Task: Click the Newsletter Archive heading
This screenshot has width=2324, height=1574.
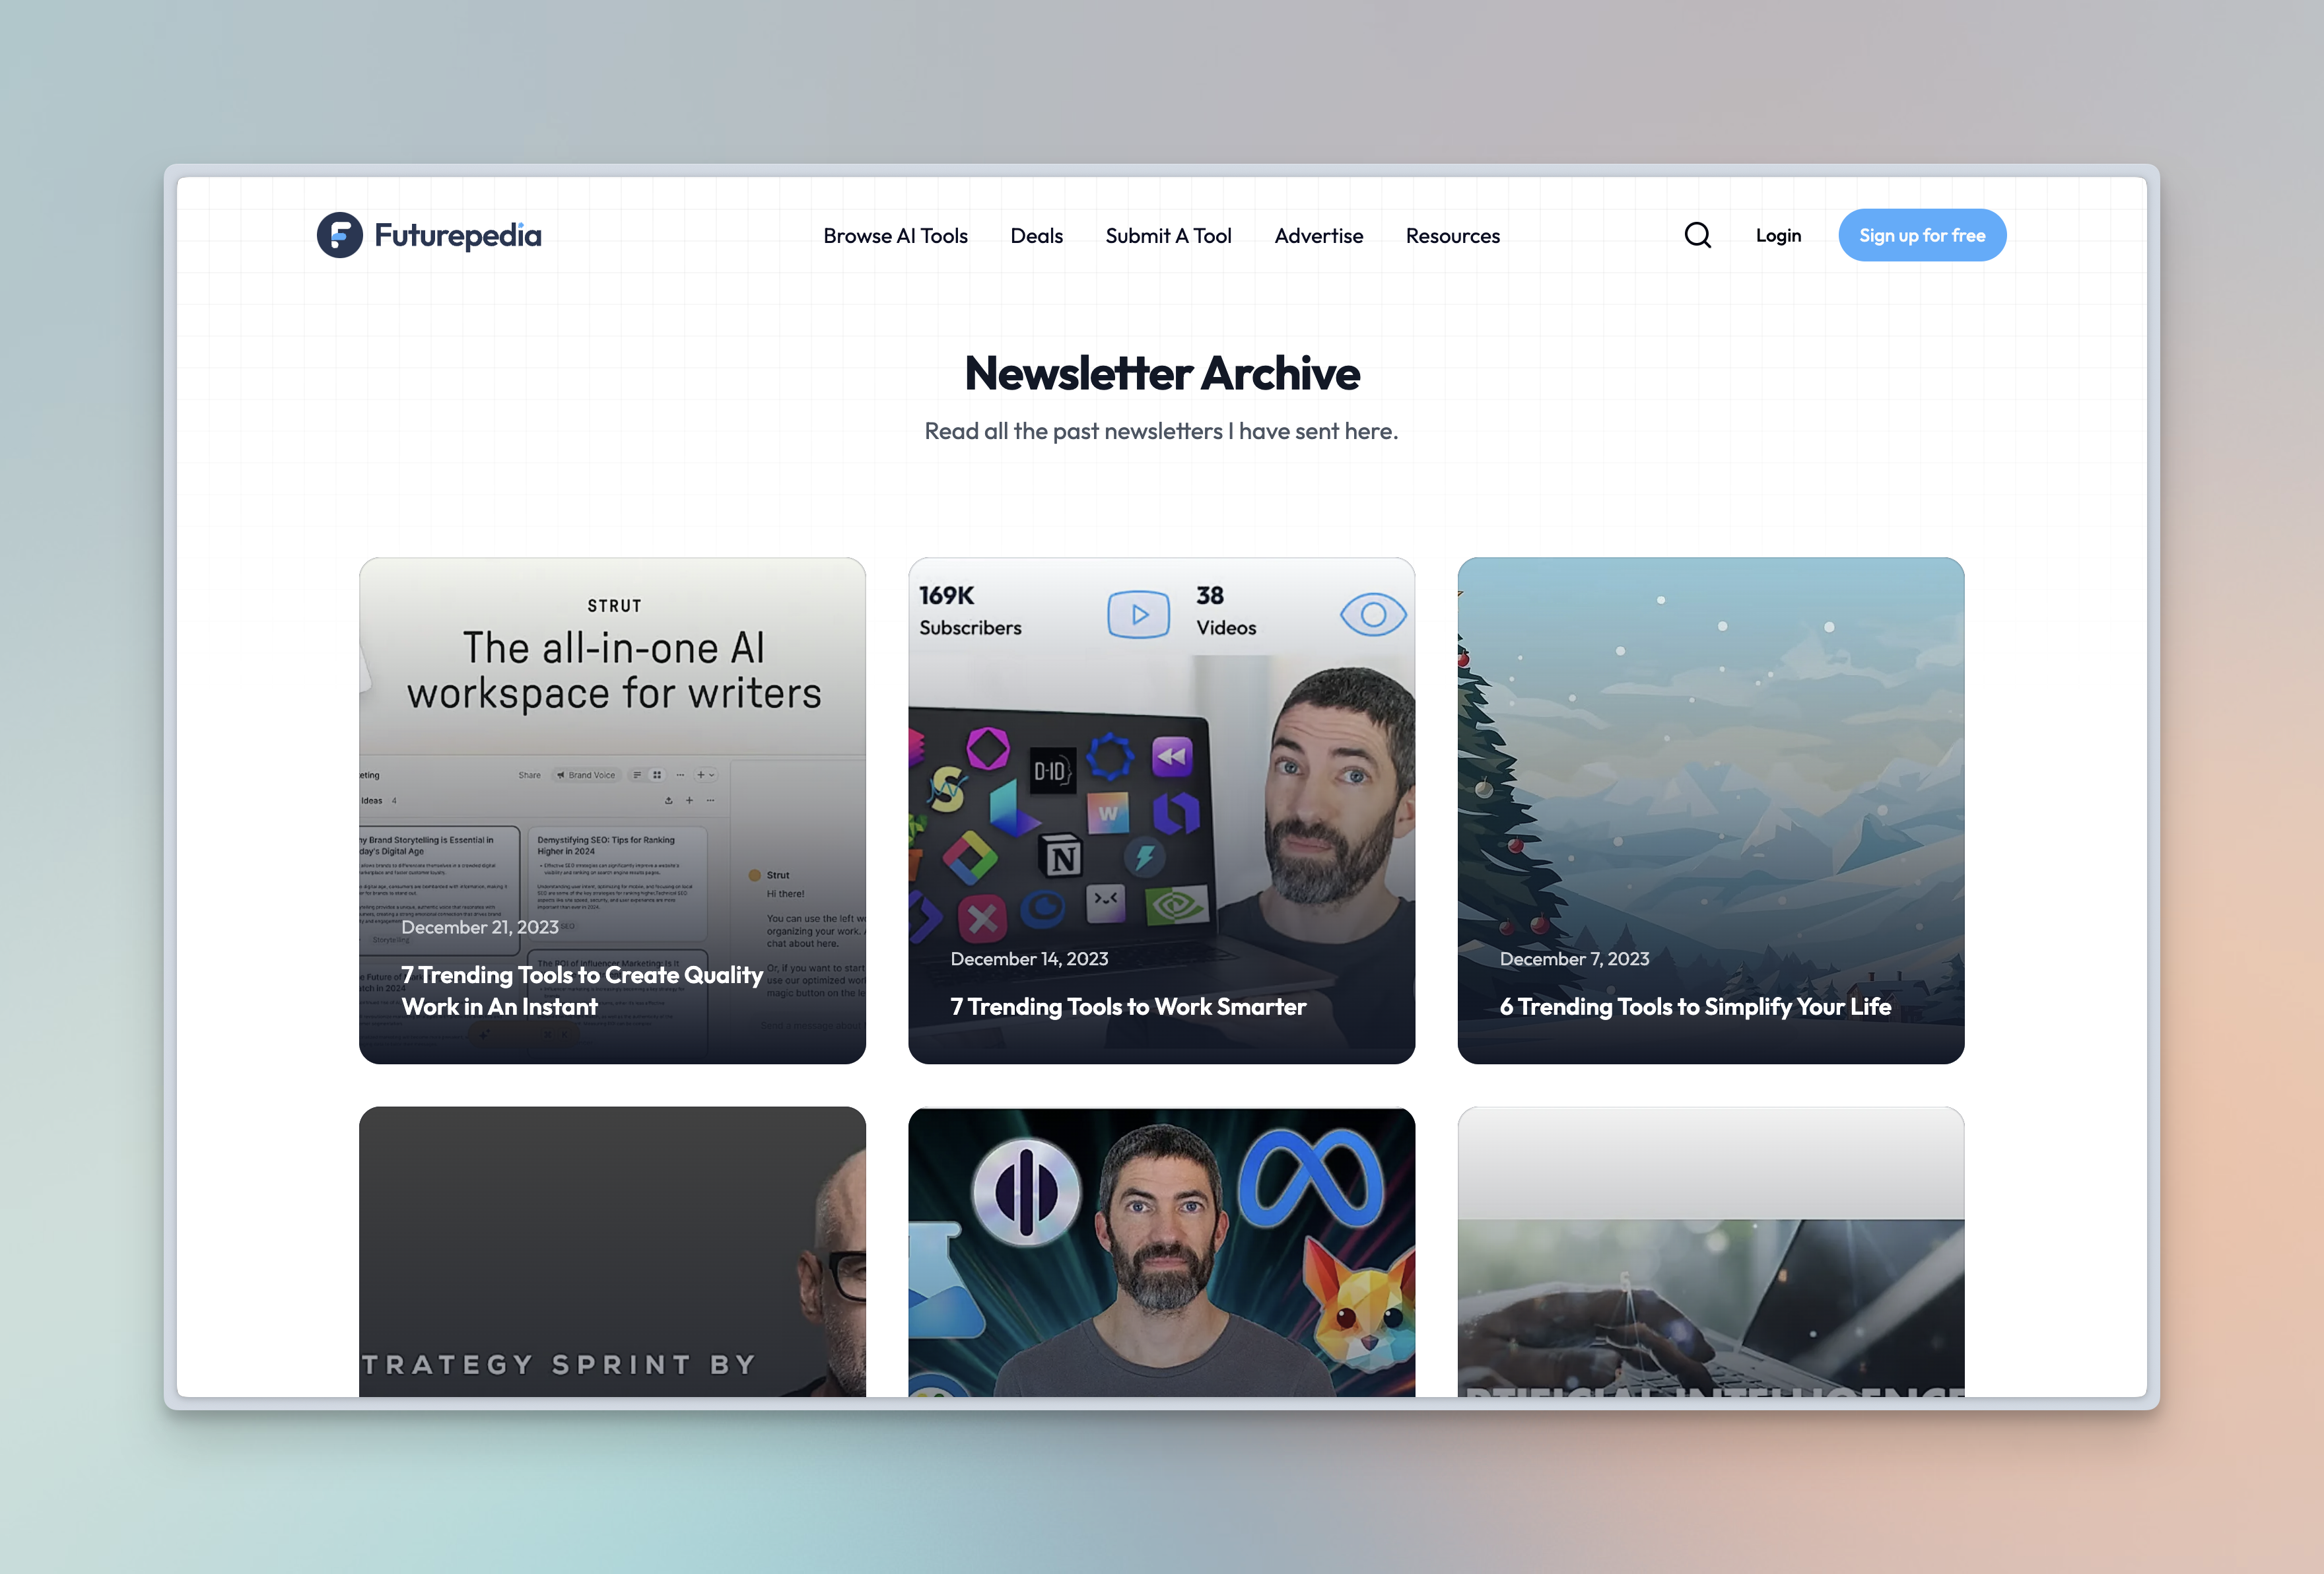Action: pyautogui.click(x=1161, y=373)
